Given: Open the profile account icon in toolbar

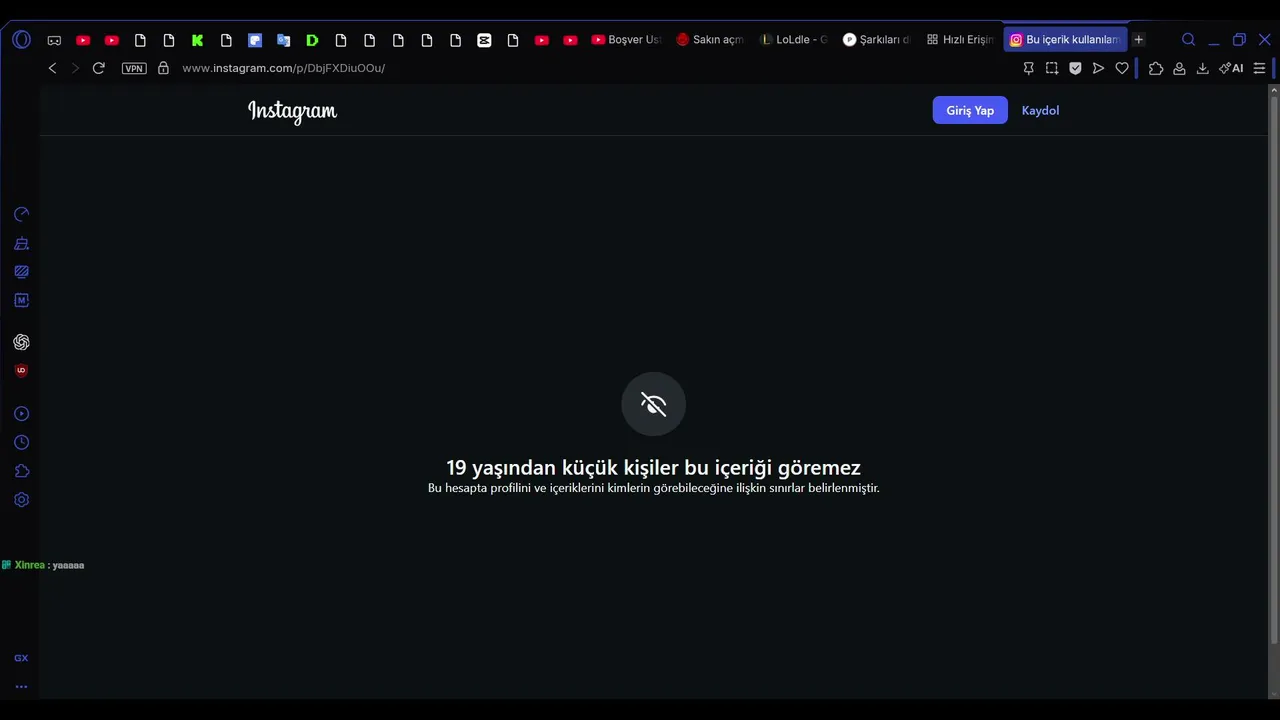Looking at the screenshot, I should tap(1179, 68).
